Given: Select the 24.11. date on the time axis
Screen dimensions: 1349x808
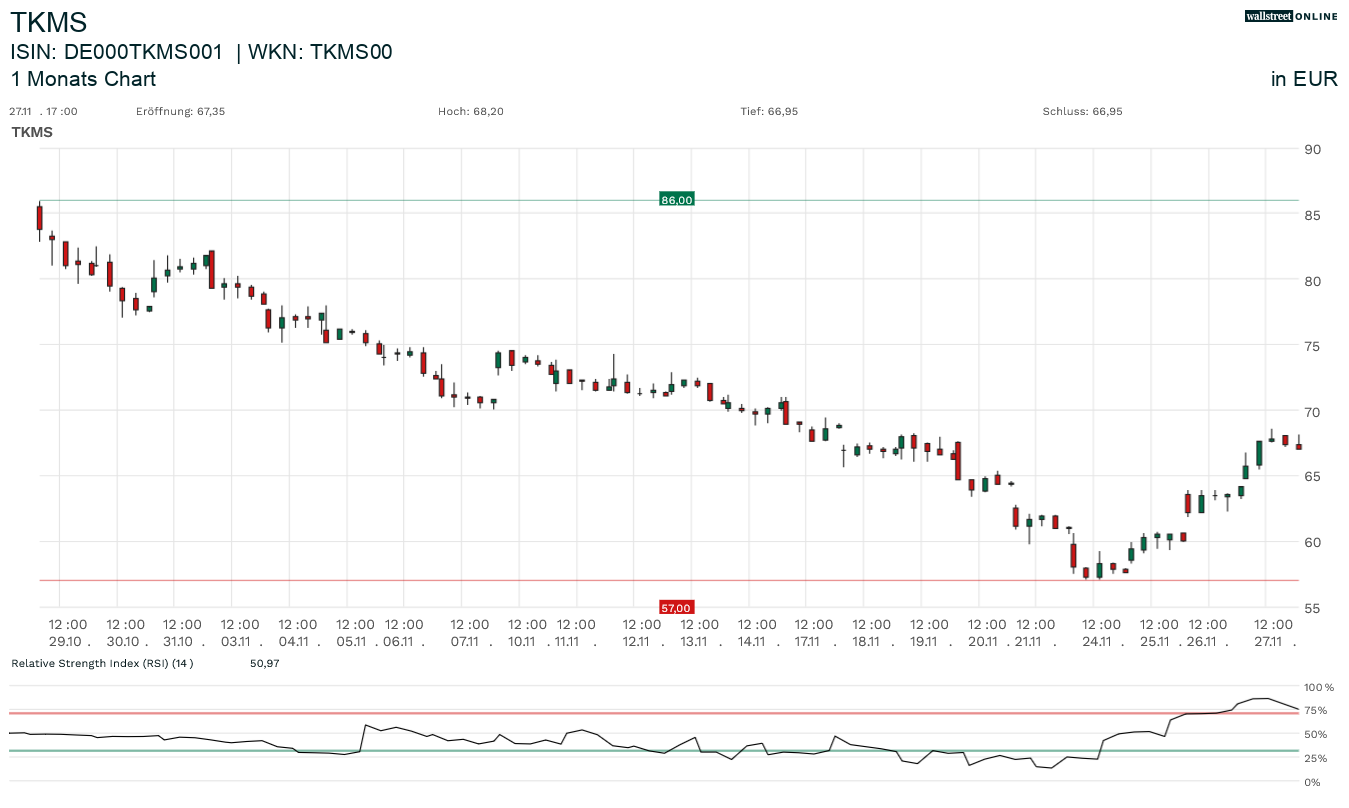Looking at the screenshot, I should point(1100,642).
